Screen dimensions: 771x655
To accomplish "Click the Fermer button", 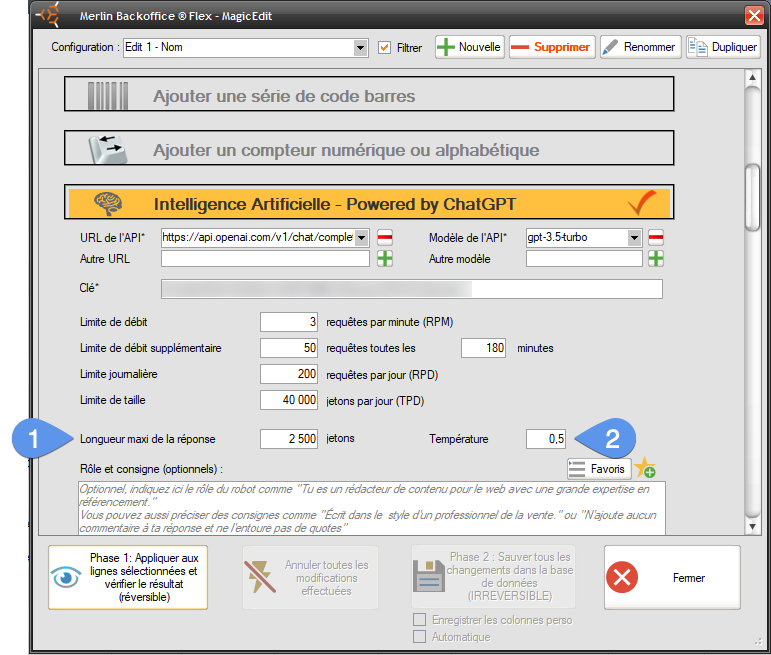I will click(672, 577).
